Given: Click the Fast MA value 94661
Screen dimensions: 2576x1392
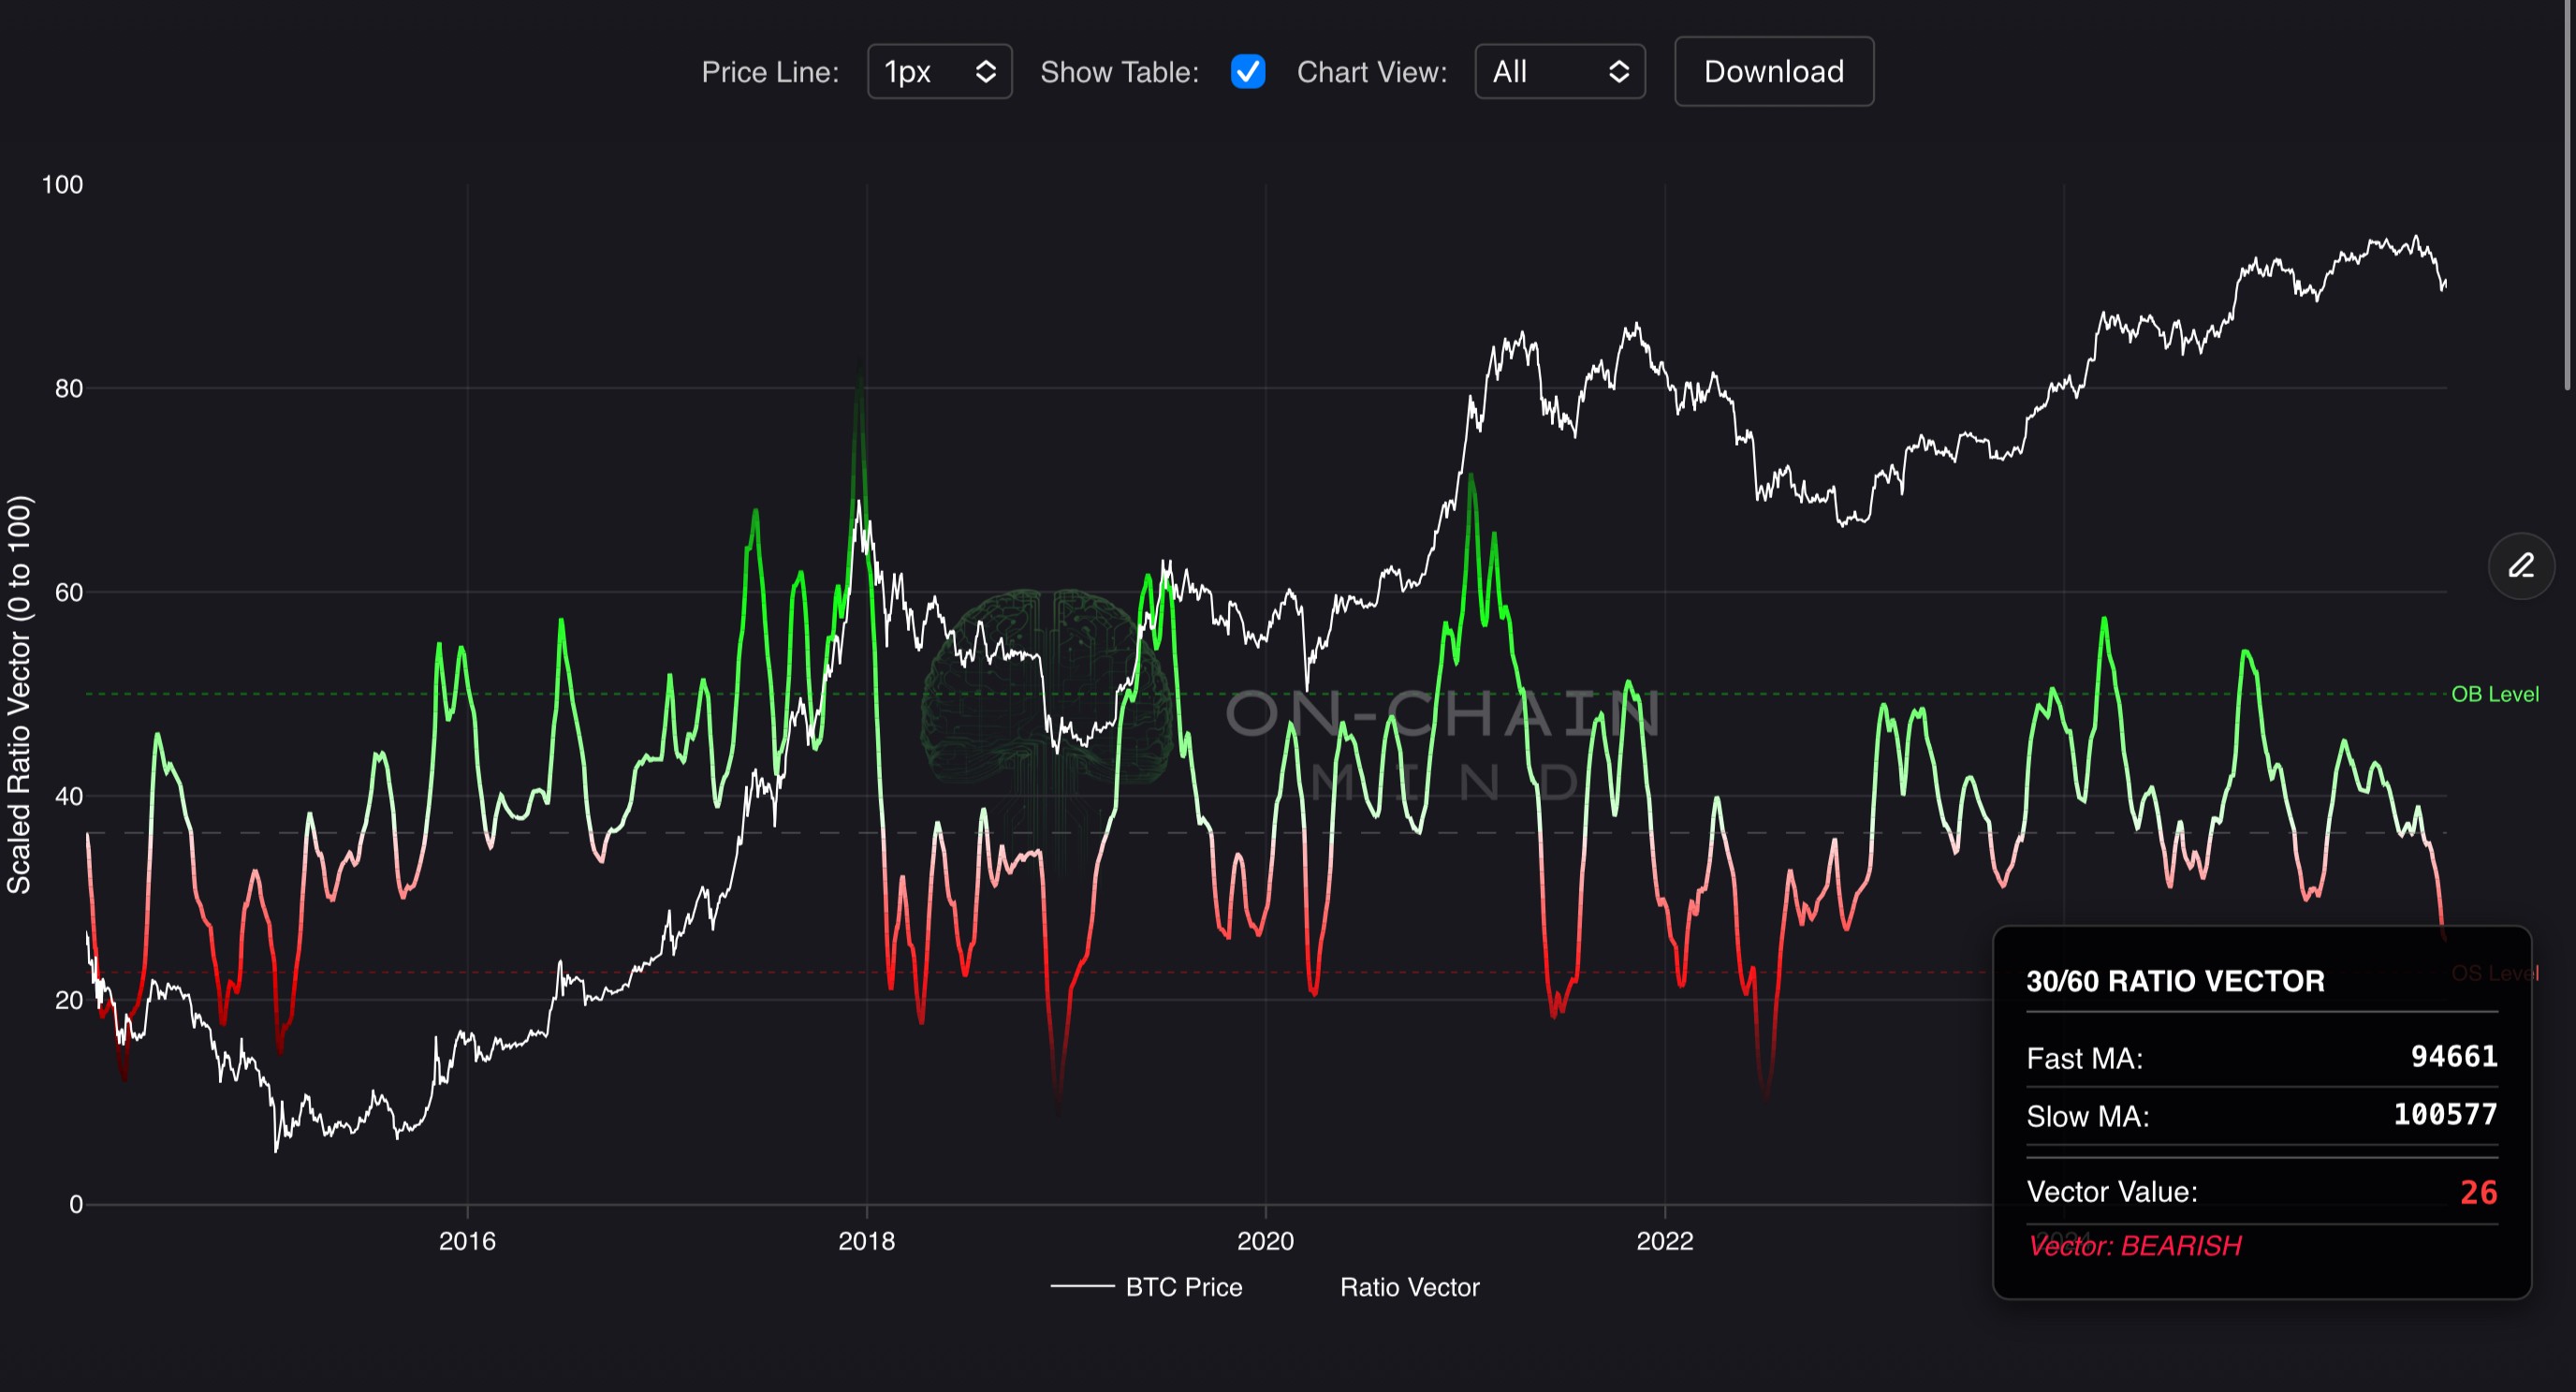Looking at the screenshot, I should [2453, 1056].
